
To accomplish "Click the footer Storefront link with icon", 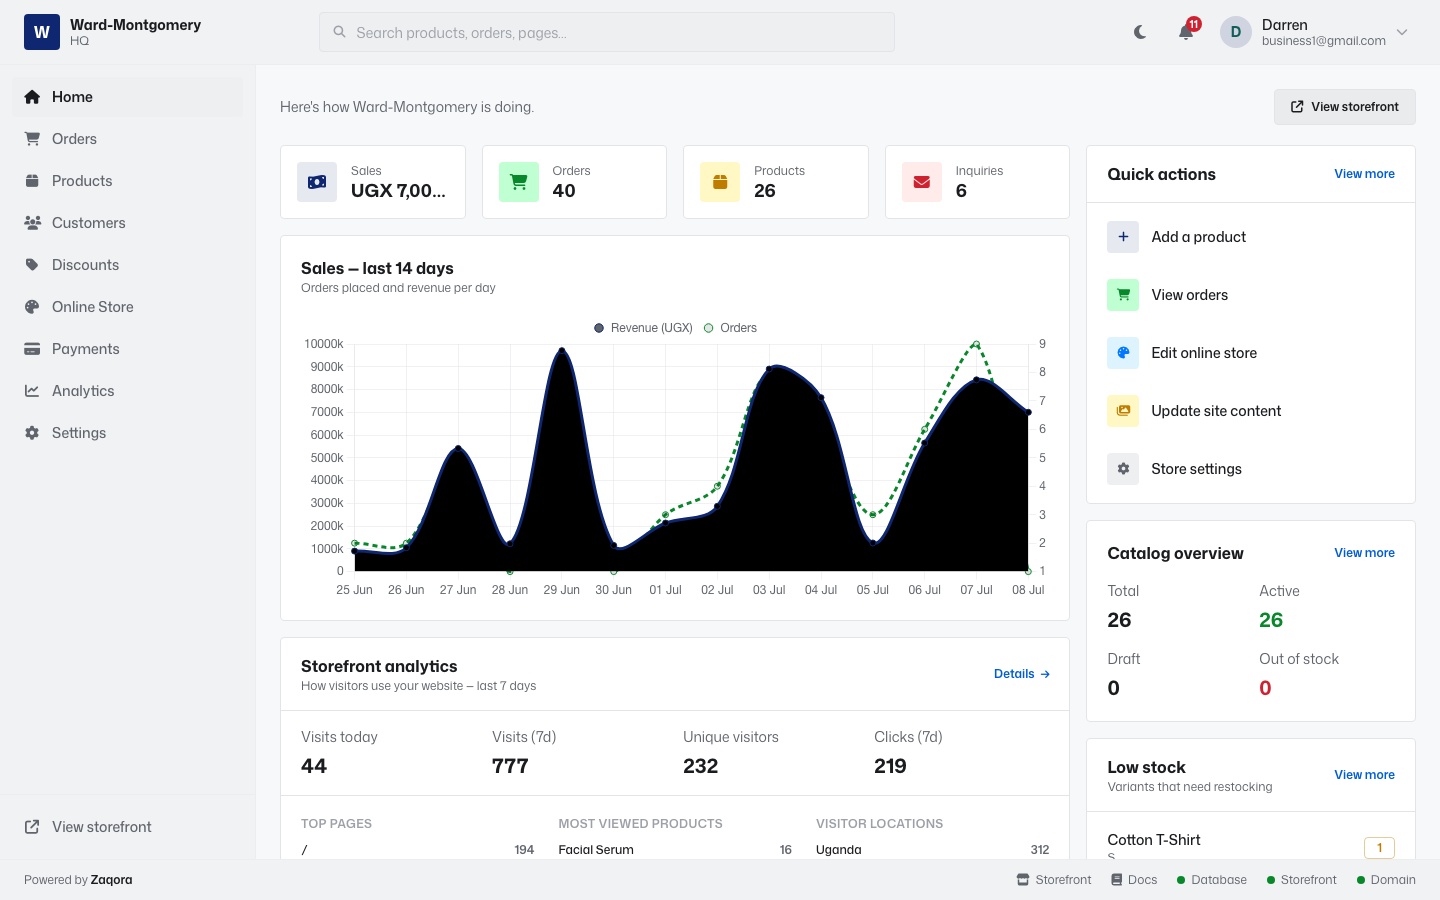I will click(1054, 880).
